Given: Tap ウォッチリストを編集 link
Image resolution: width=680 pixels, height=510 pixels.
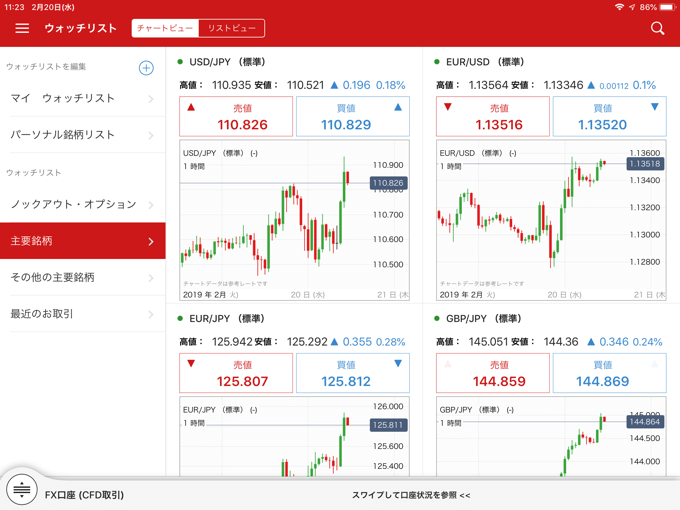Looking at the screenshot, I should coord(46,66).
